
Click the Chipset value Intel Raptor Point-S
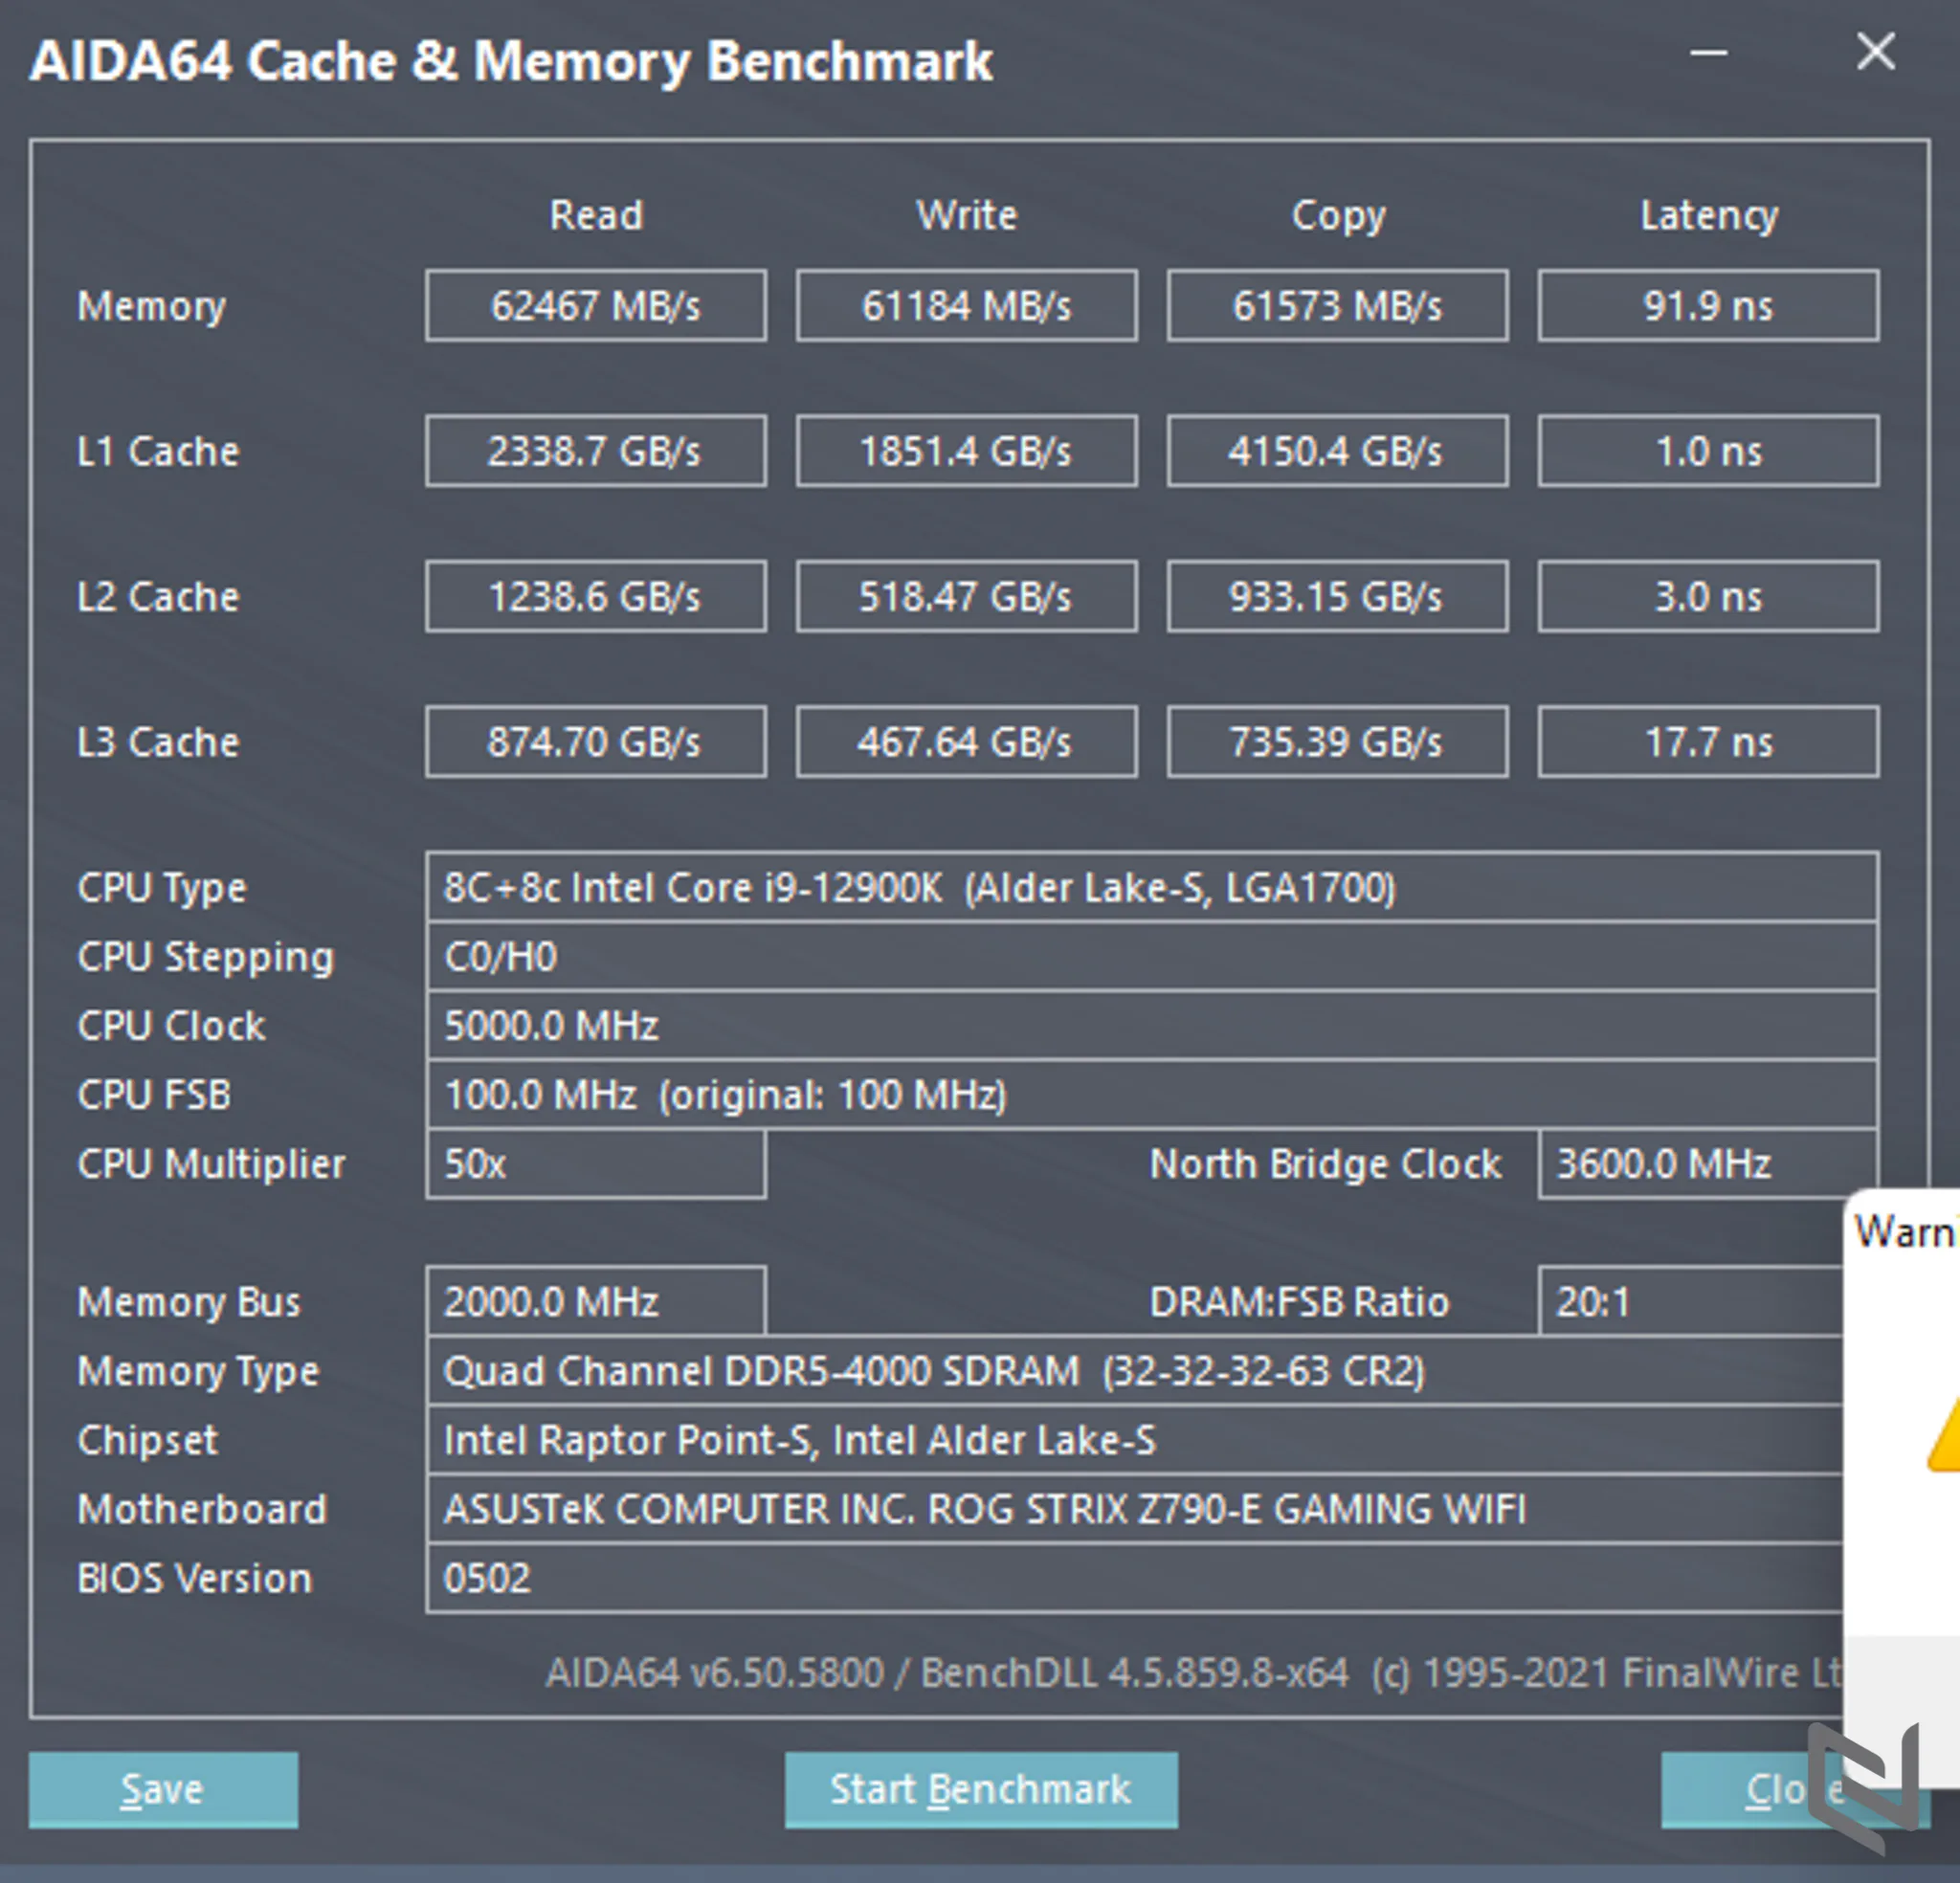point(1135,1440)
